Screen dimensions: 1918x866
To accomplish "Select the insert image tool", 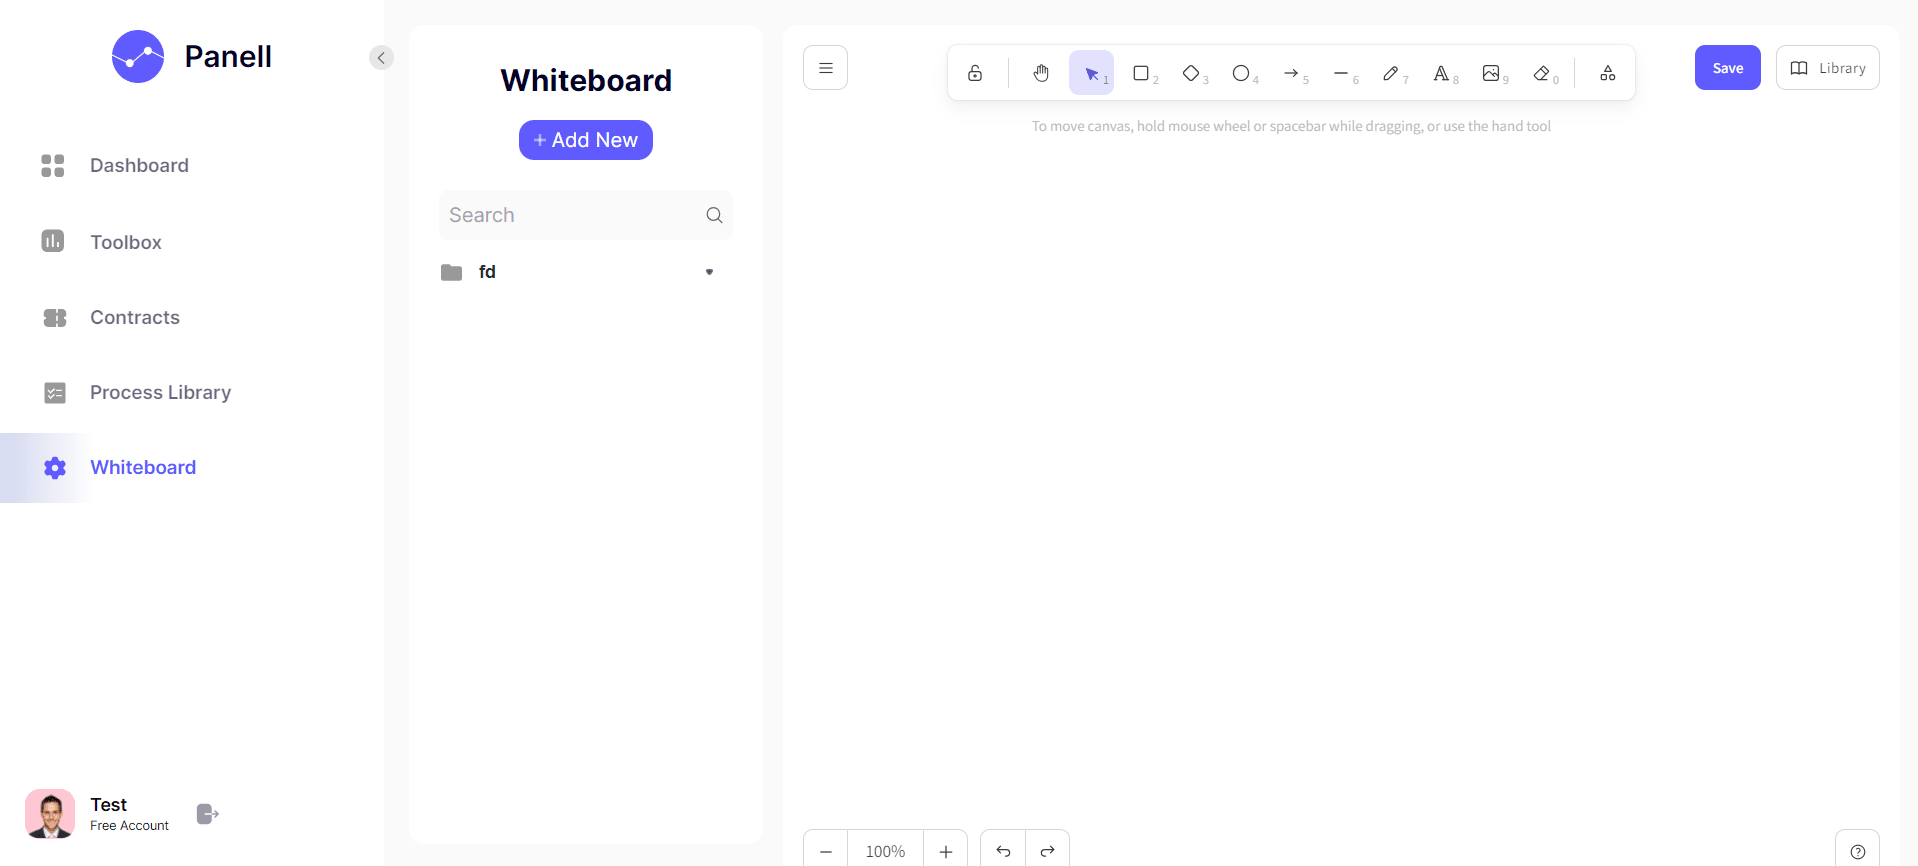I will click(1491, 73).
